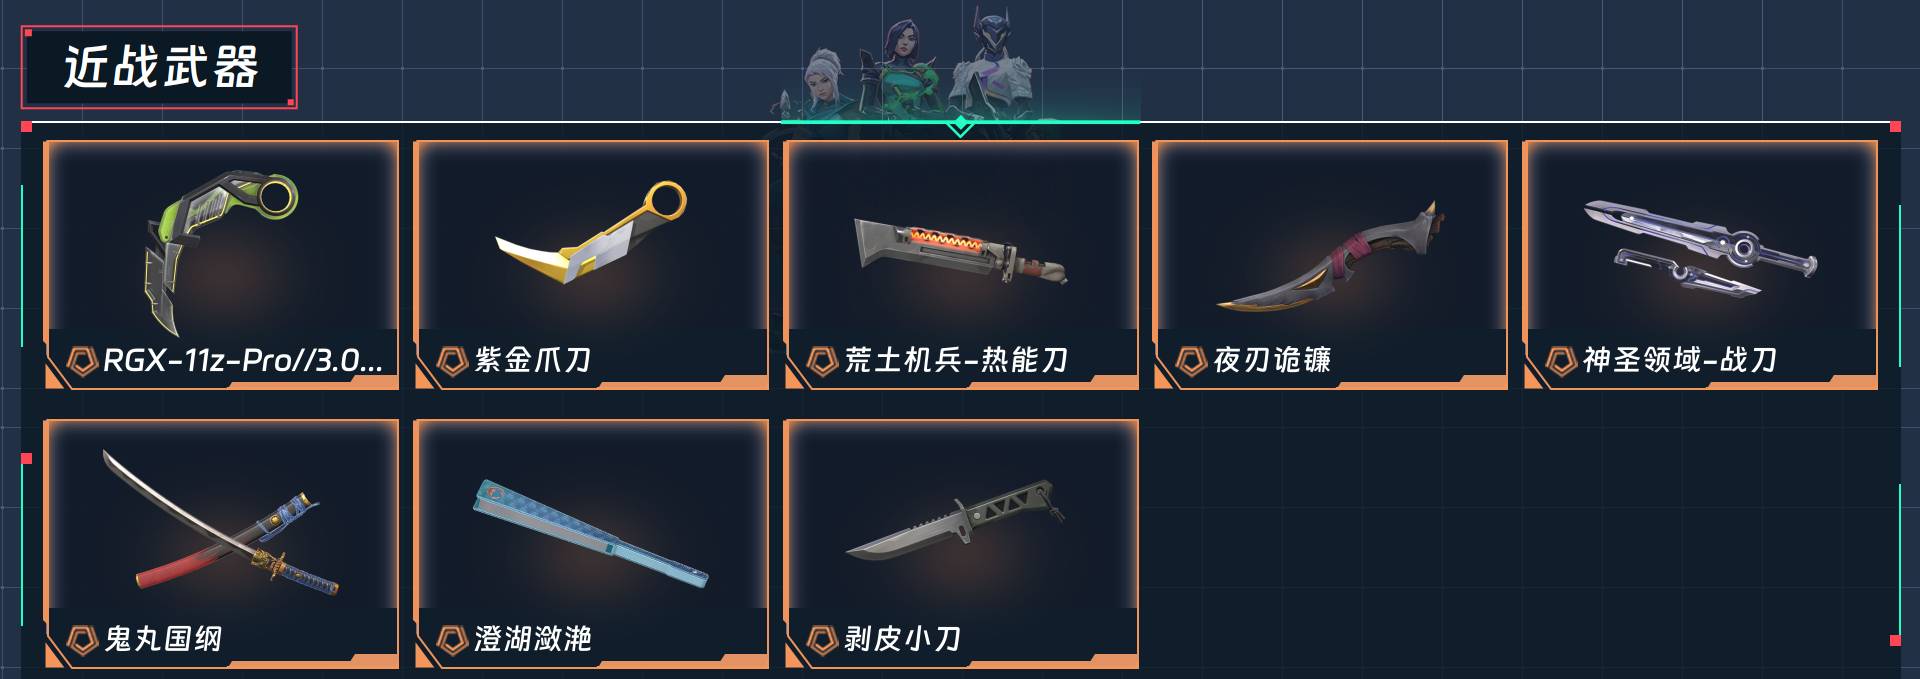Click the pentagon icon beside 荒土机兵-热能刀
1920x679 pixels.
point(822,360)
